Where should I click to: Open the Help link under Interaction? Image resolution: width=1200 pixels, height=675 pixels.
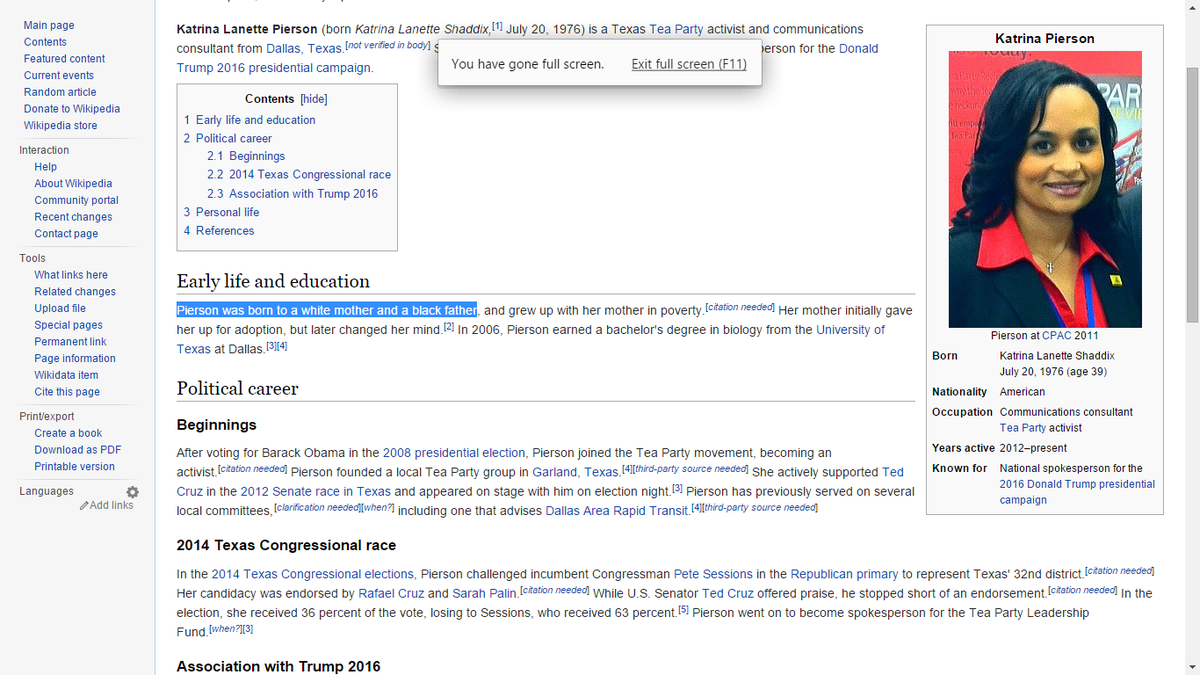46,167
